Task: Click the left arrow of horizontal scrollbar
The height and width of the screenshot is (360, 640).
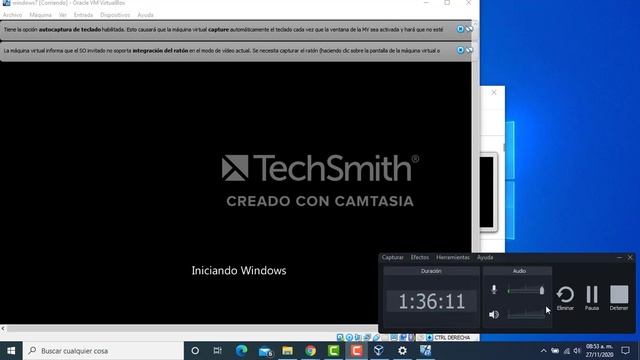Action: (3, 328)
